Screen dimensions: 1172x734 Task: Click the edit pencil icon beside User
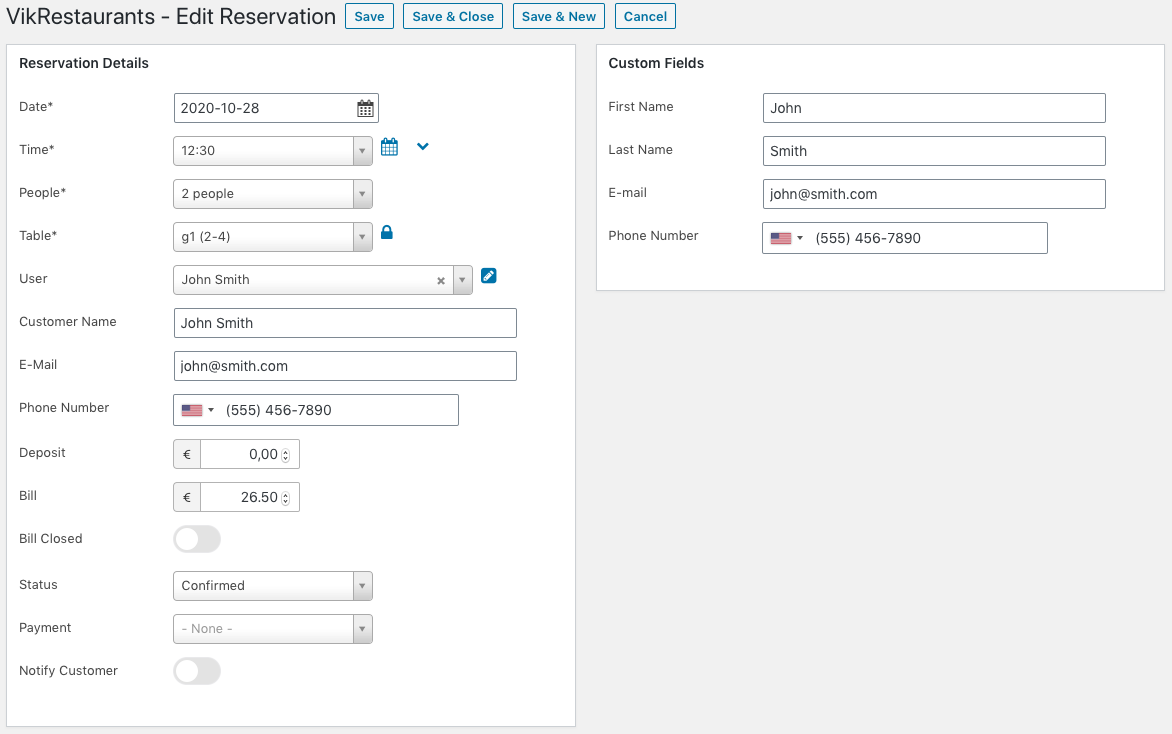click(489, 276)
